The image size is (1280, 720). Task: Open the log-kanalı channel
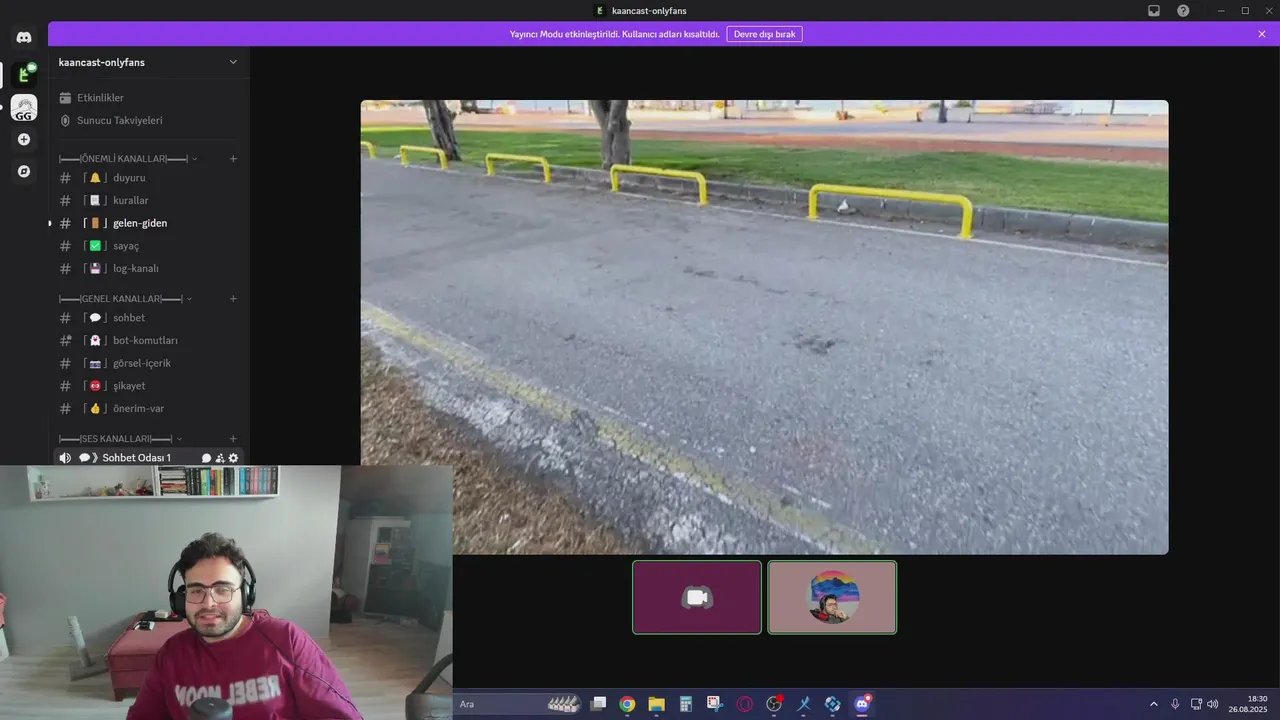tap(148, 268)
